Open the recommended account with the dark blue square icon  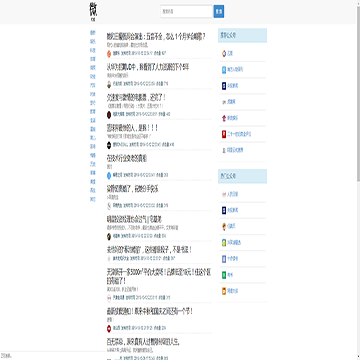[x=230, y=86]
